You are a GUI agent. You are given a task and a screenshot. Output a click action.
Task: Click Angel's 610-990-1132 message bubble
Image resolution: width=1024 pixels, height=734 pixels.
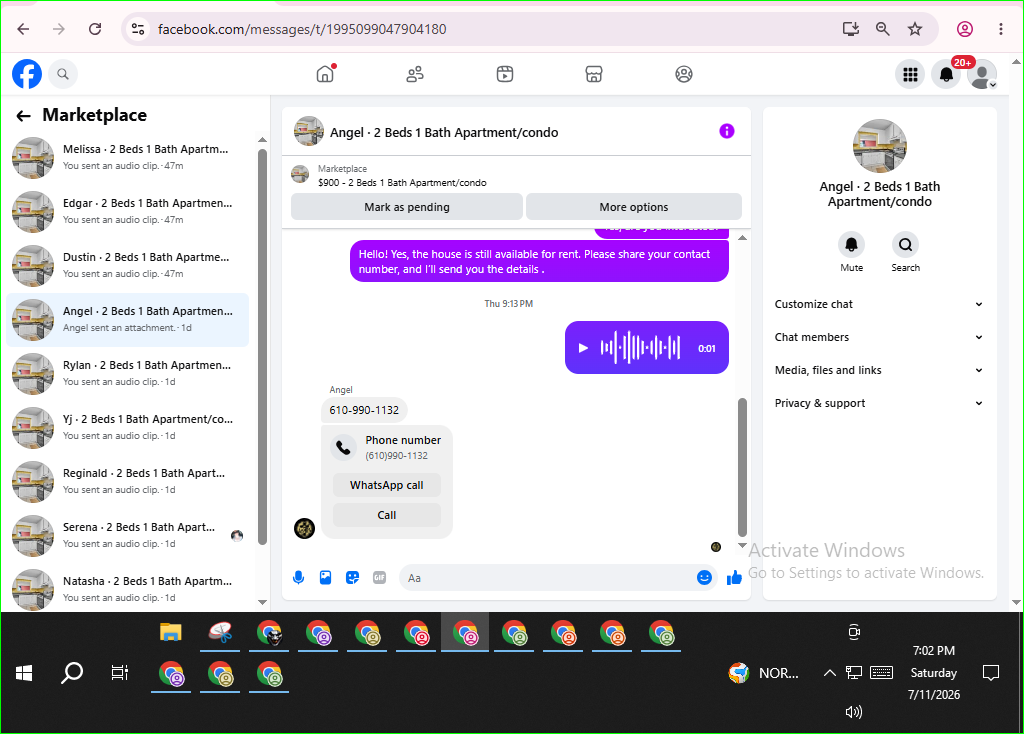[364, 410]
